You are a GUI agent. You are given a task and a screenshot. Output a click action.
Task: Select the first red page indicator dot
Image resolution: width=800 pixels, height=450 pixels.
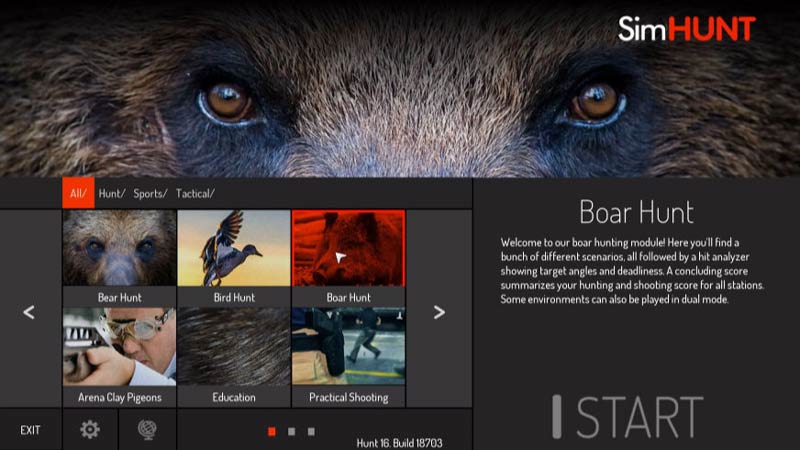272,432
